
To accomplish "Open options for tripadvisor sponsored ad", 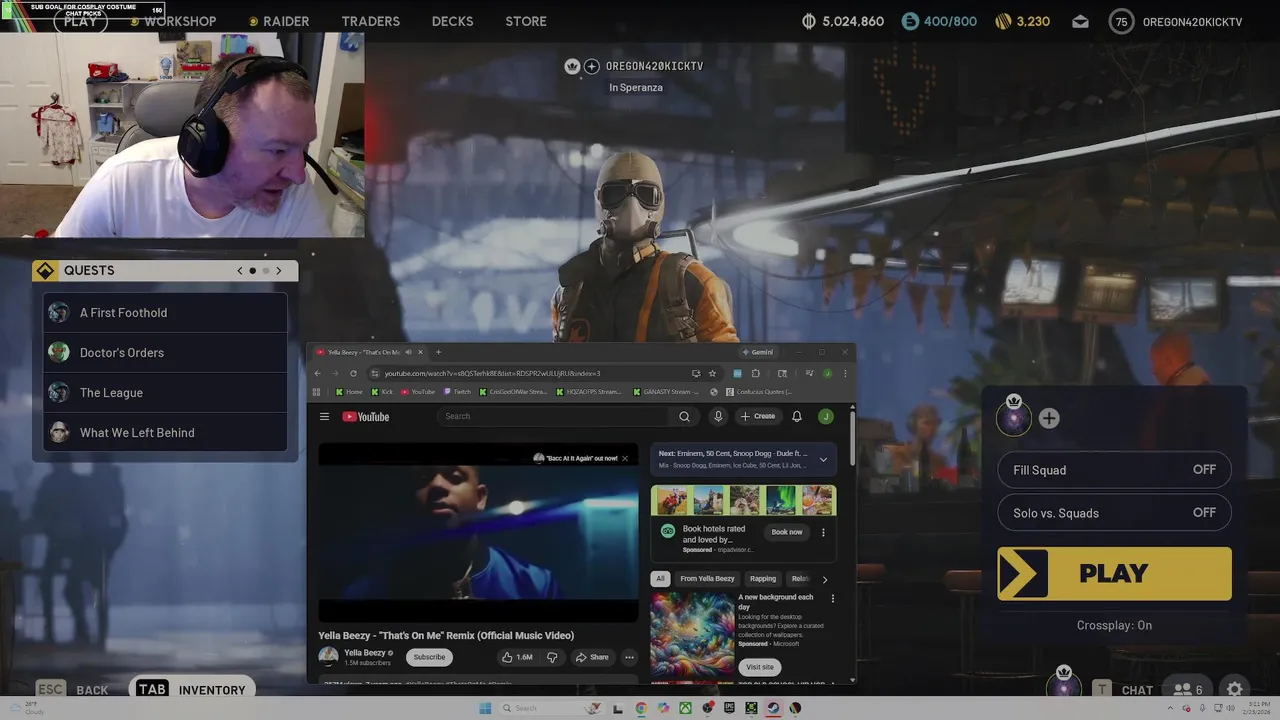I will pyautogui.click(x=823, y=532).
